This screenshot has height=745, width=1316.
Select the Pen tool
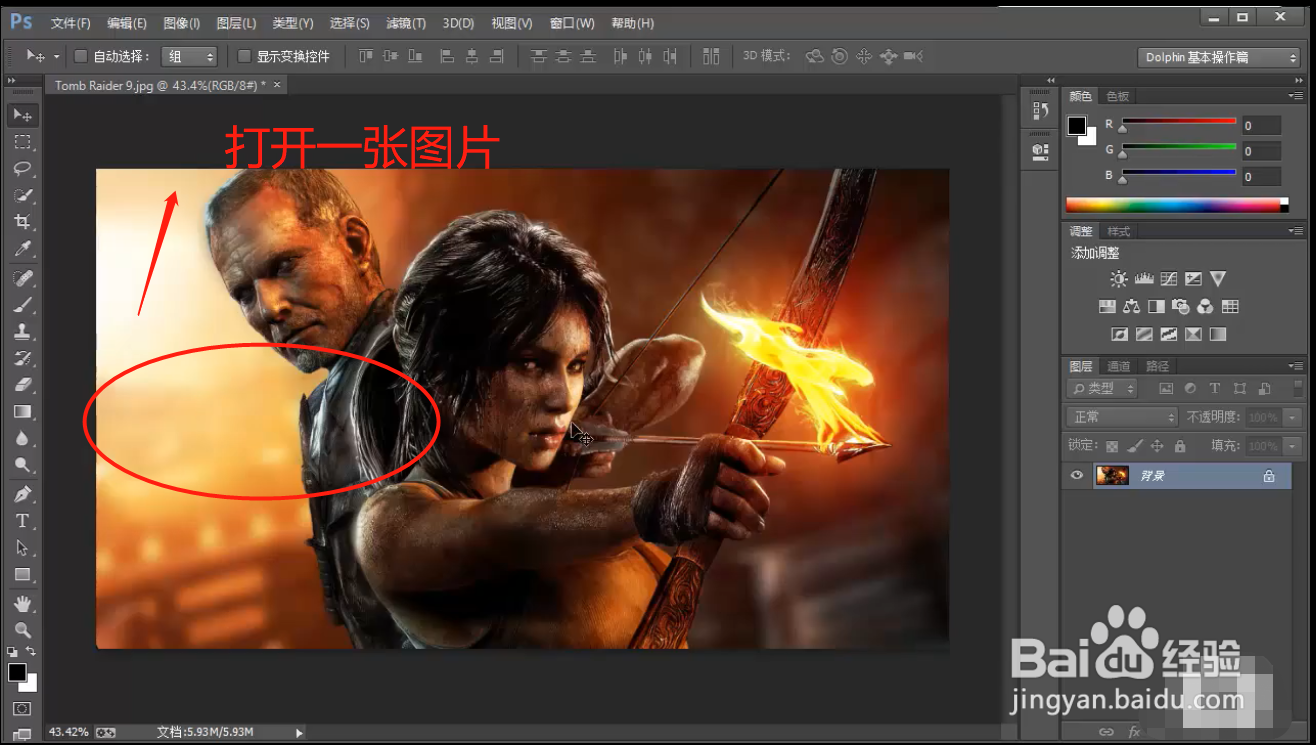coord(22,494)
